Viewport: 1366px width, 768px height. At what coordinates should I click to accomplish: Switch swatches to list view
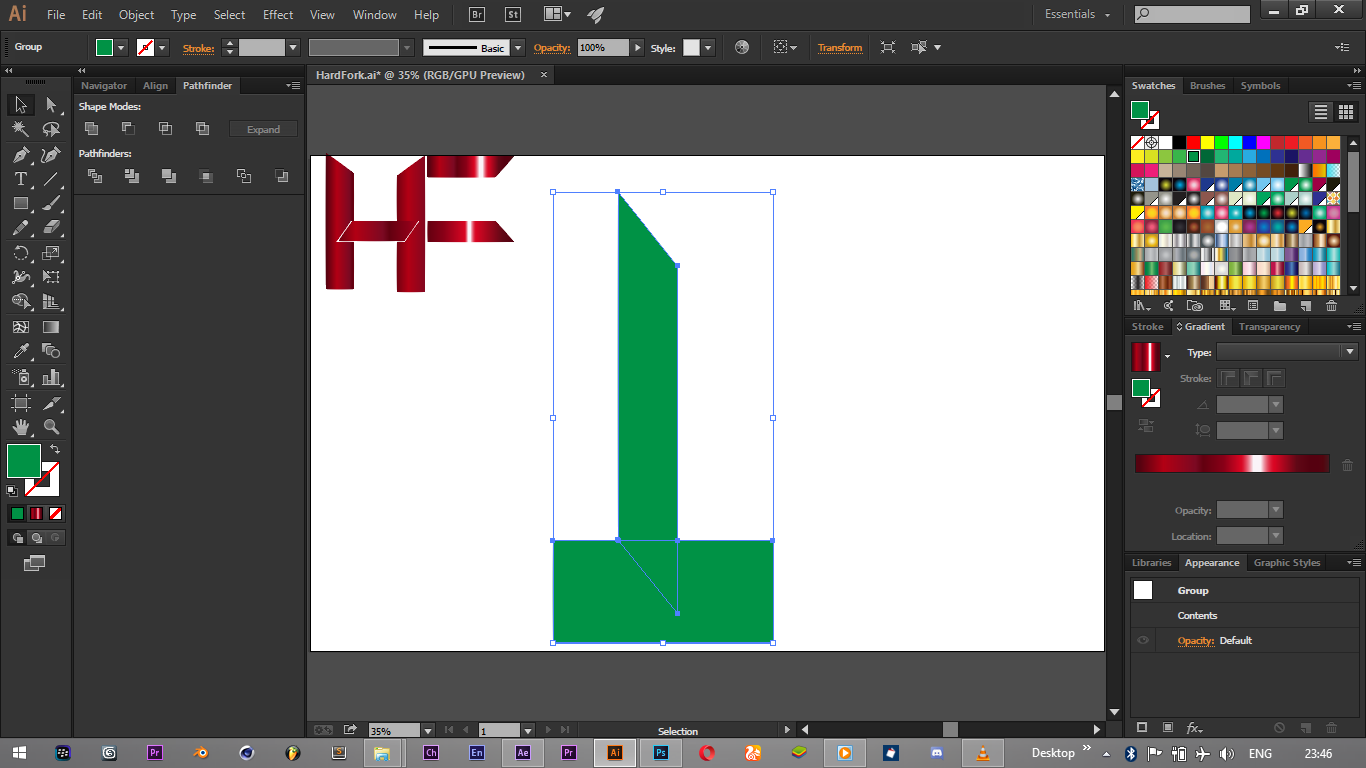1321,112
